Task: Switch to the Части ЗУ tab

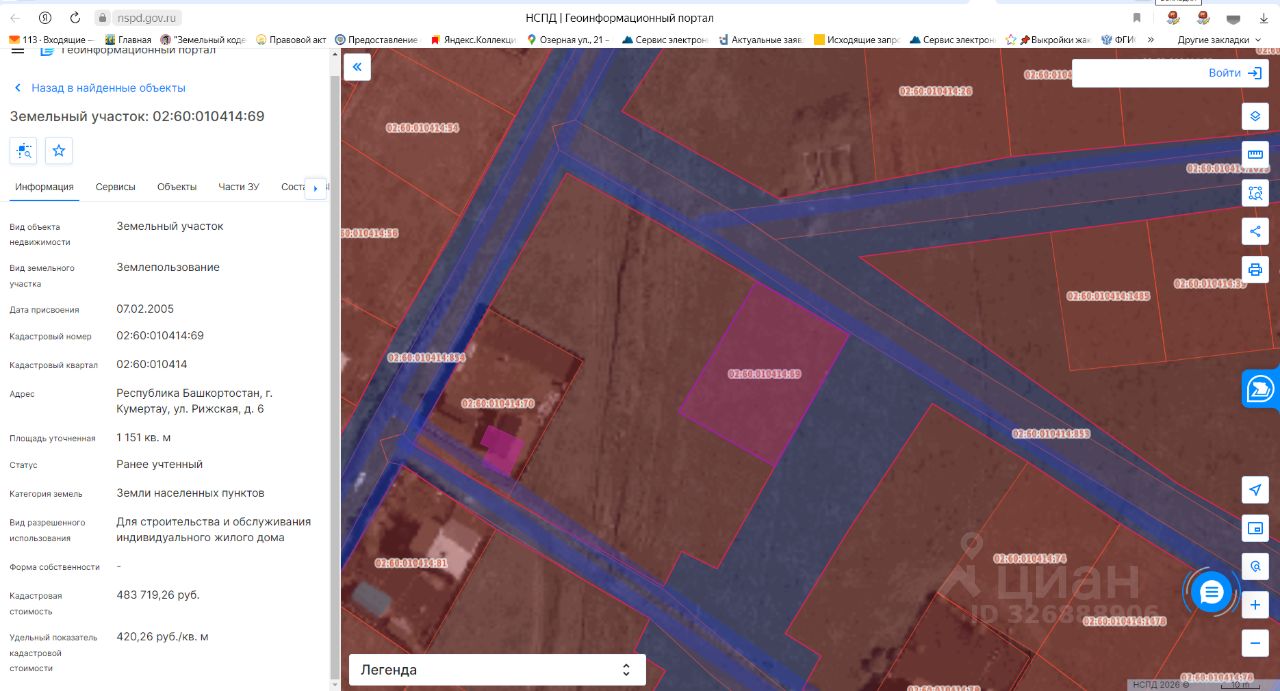Action: pyautogui.click(x=239, y=187)
